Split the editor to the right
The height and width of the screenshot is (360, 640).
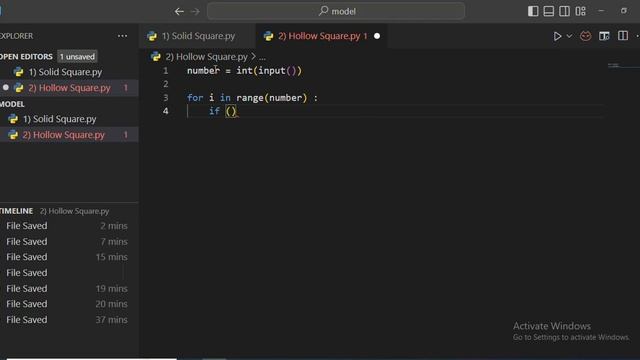tap(623, 36)
